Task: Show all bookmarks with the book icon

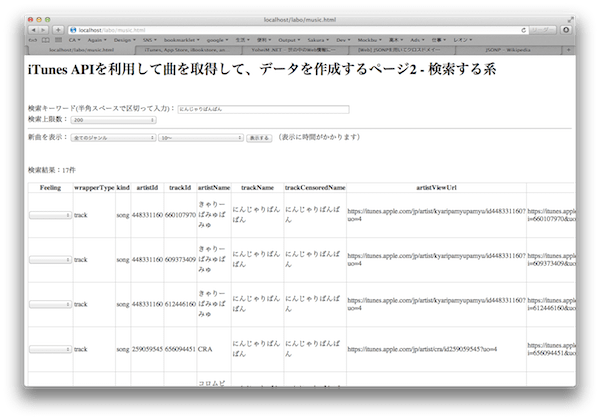Action: pos(46,40)
